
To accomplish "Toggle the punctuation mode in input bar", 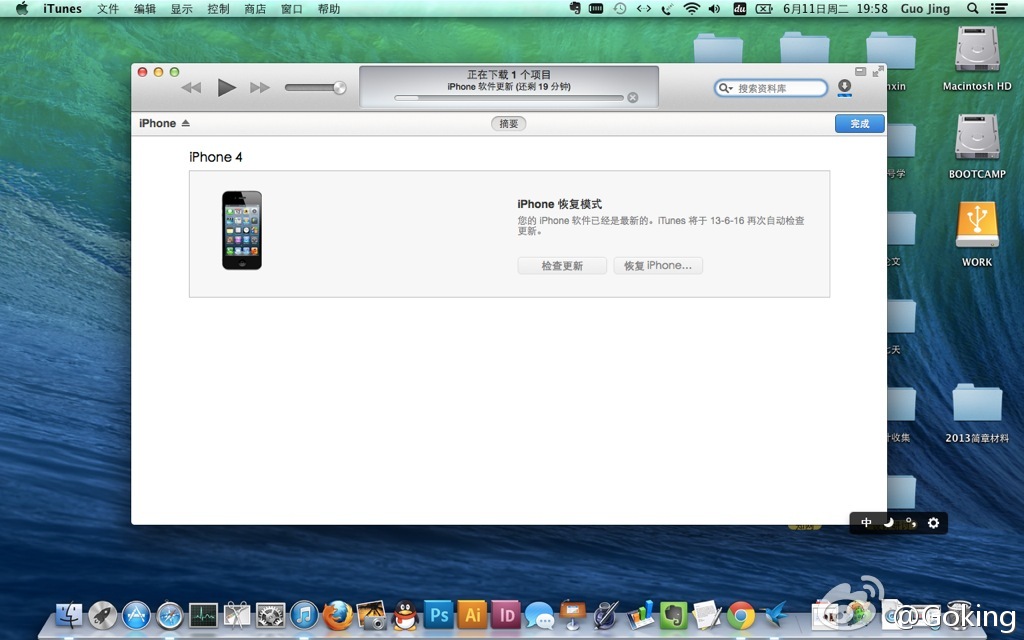I will tap(910, 522).
